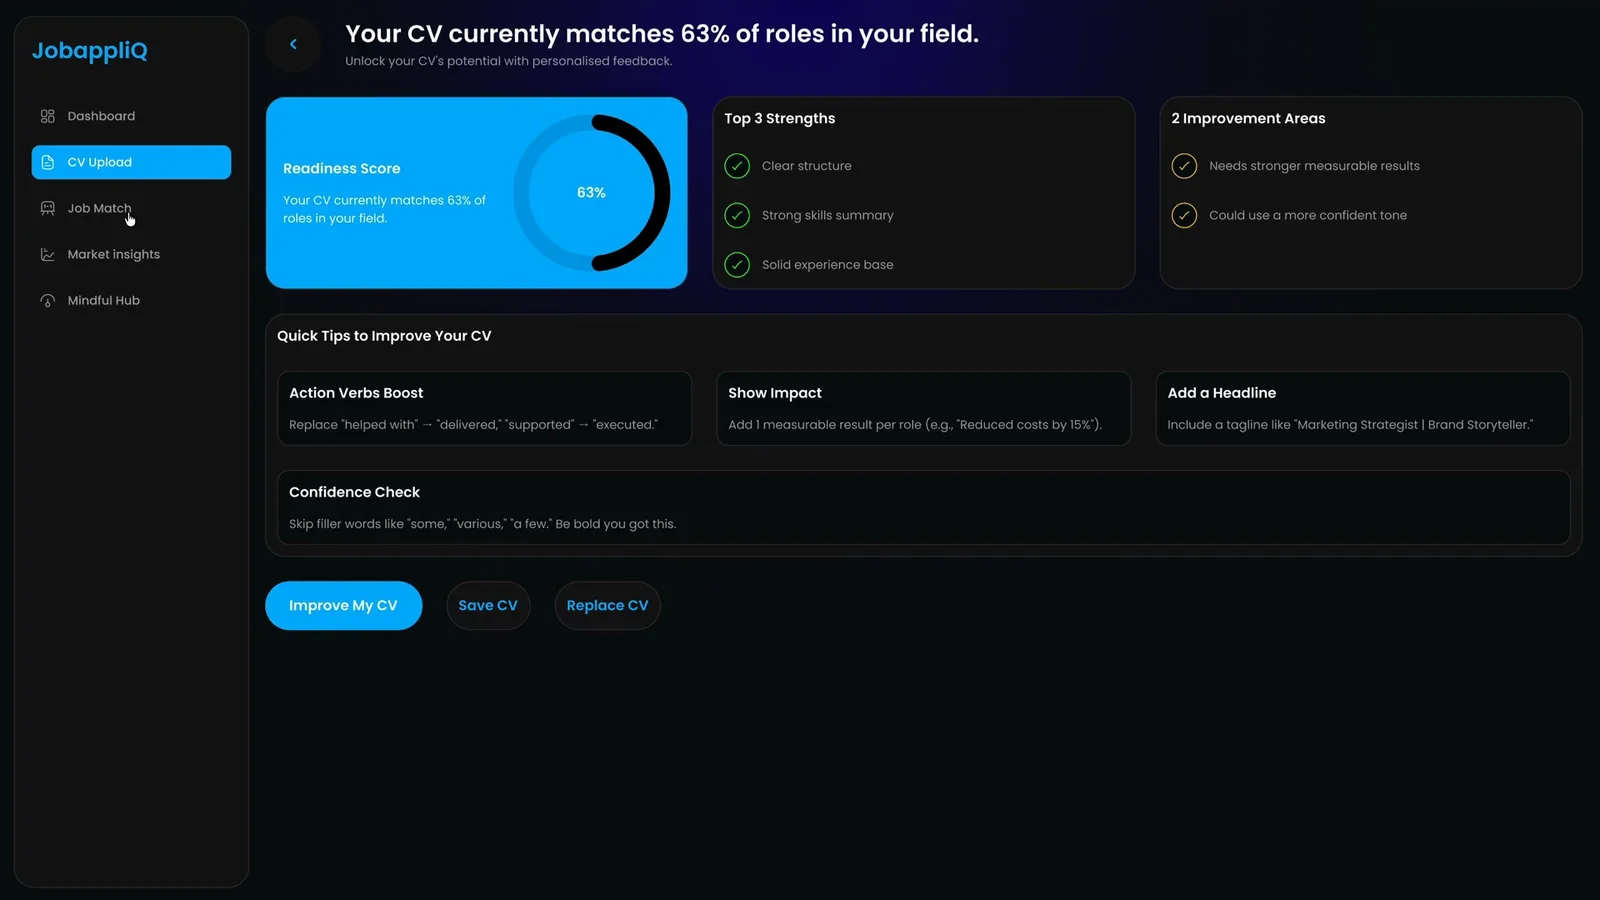Click the 'Strong skills summary' strength text
The image size is (1600, 900).
tap(828, 215)
